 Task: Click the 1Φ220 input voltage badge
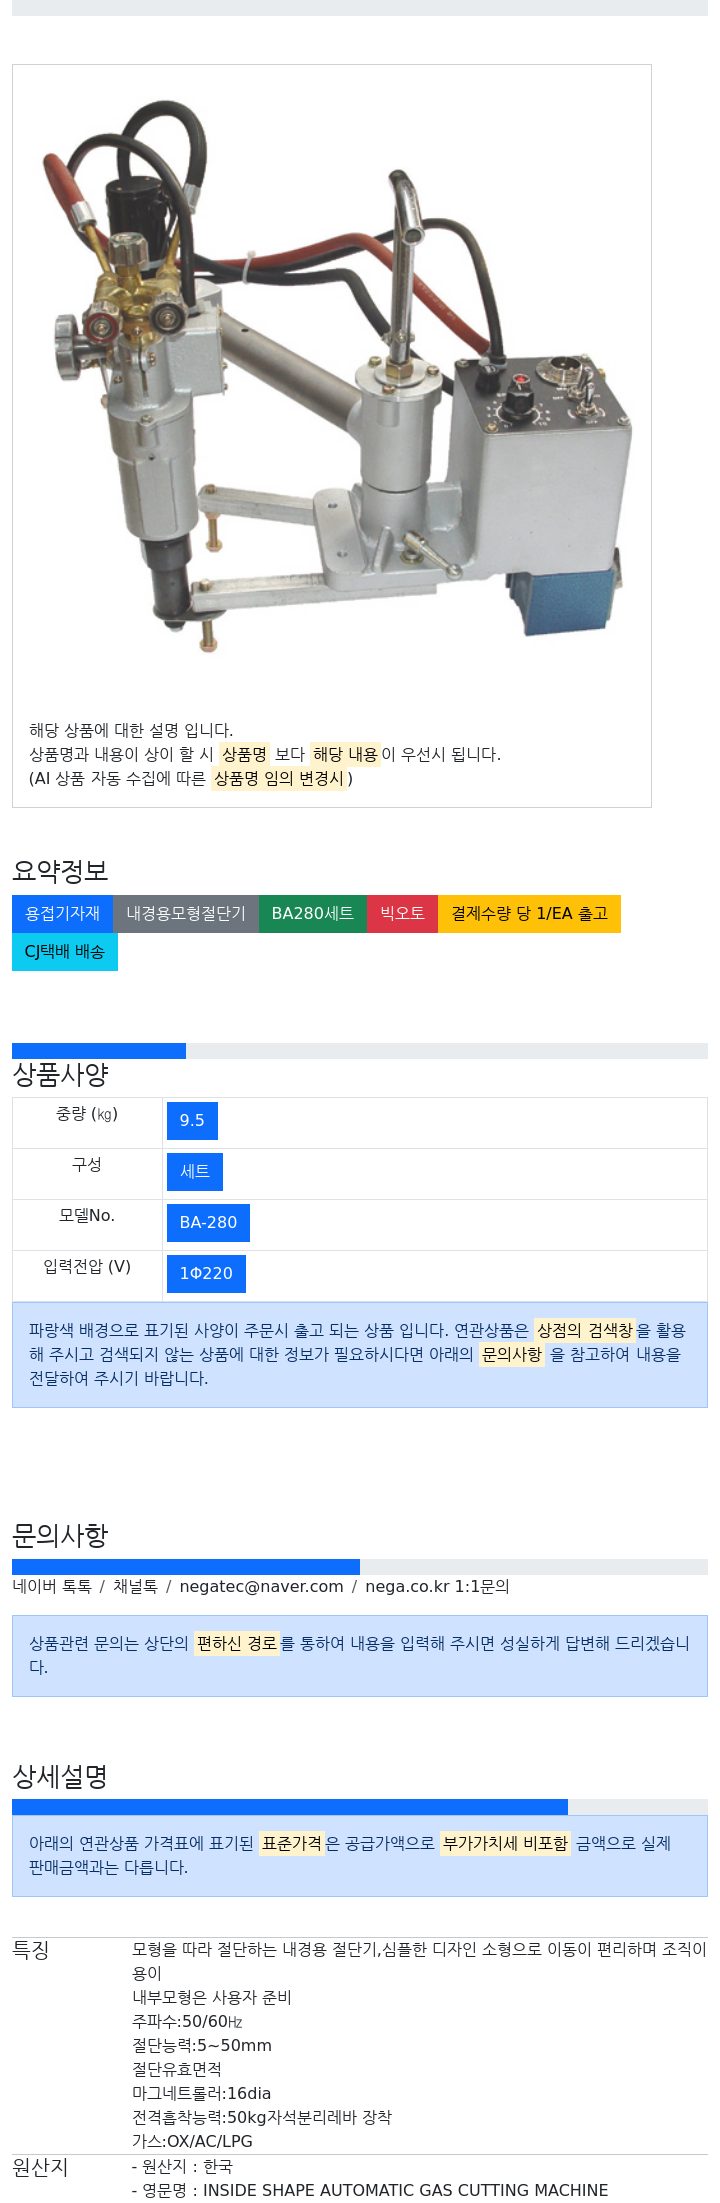click(x=206, y=1274)
